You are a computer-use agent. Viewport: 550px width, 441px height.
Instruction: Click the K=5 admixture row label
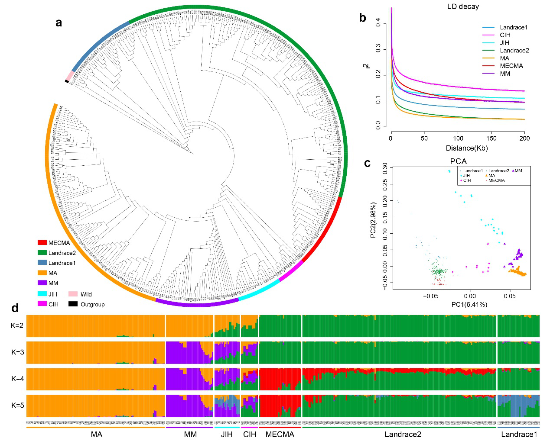pos(17,405)
